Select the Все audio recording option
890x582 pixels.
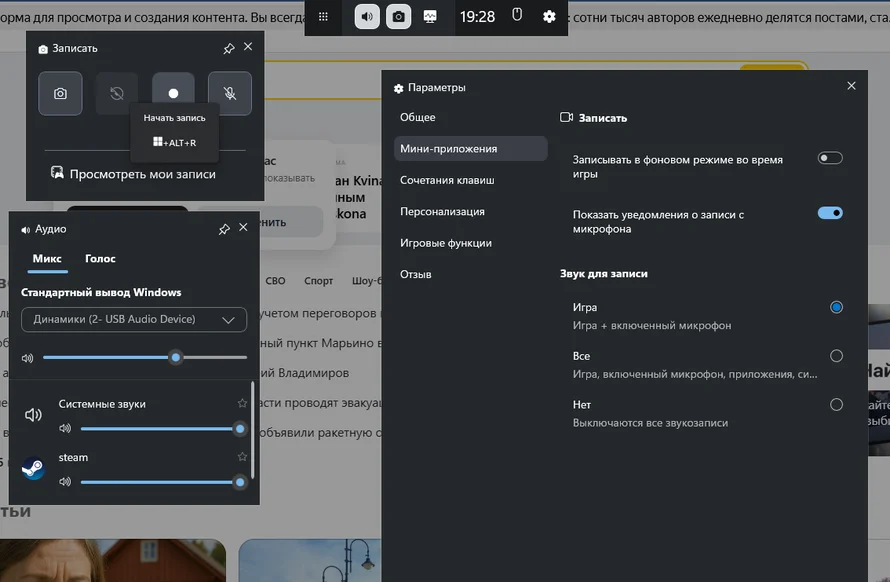click(x=836, y=356)
